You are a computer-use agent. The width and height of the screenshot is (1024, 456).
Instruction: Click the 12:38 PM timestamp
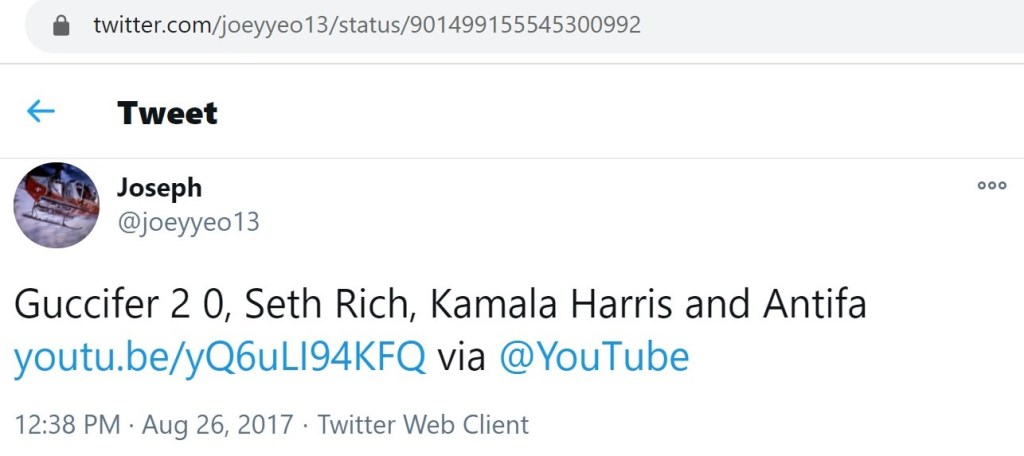tap(67, 425)
